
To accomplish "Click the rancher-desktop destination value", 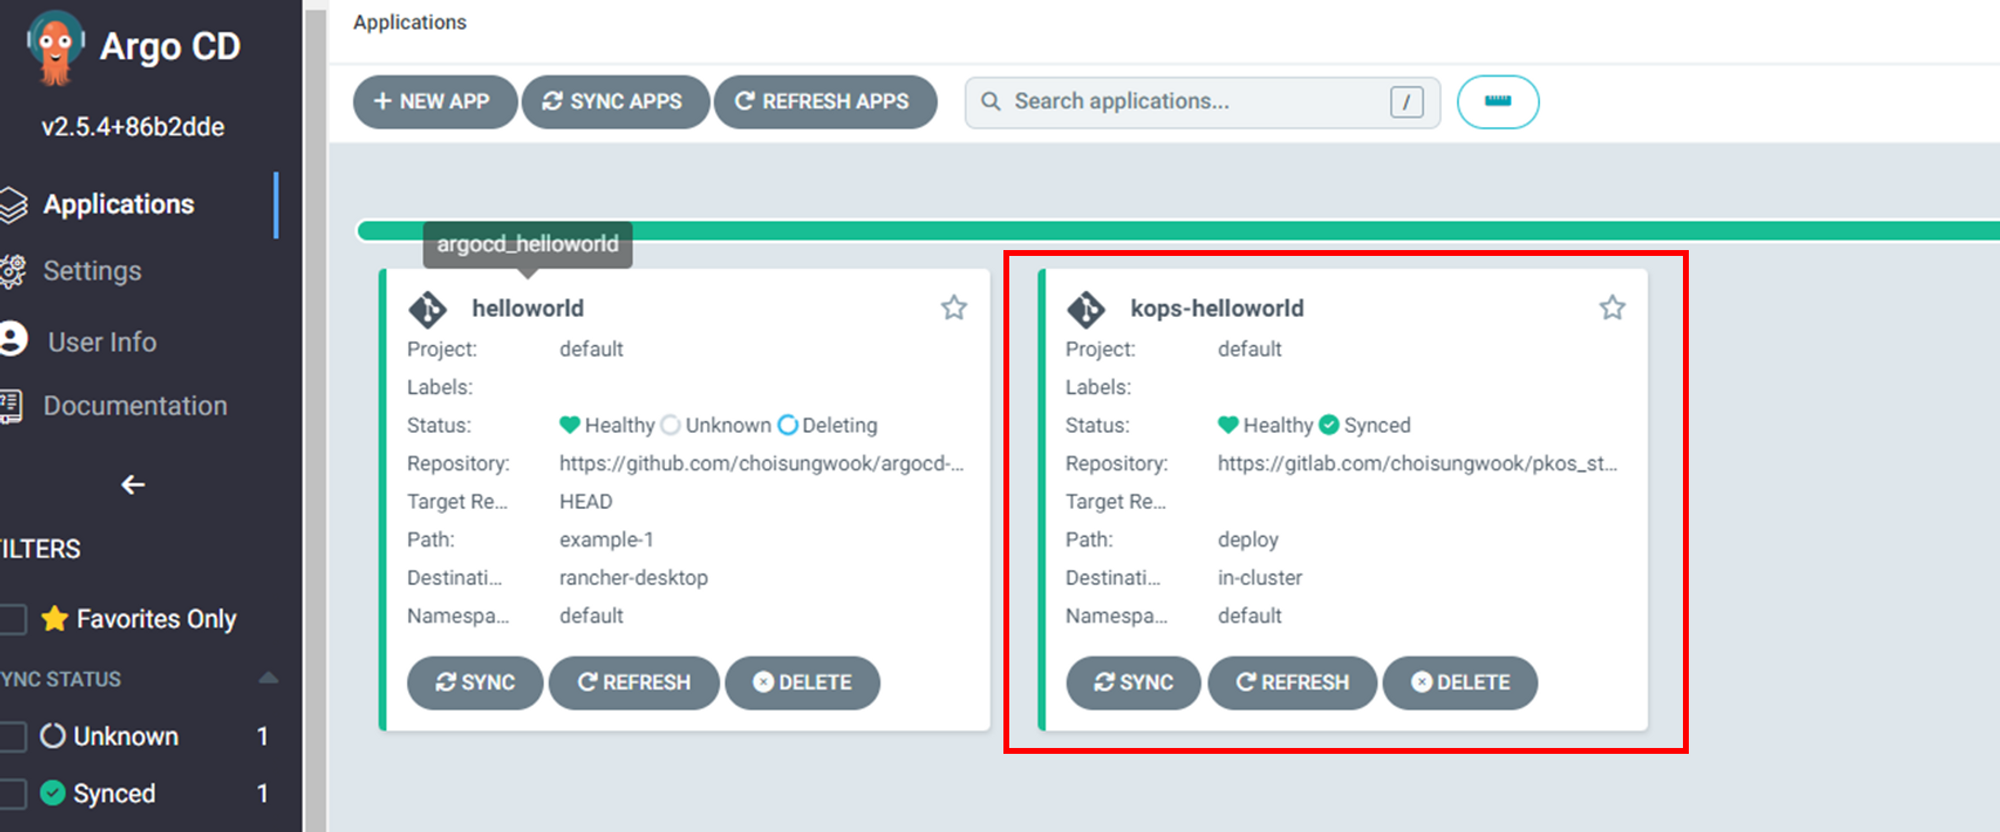I will tap(633, 577).
